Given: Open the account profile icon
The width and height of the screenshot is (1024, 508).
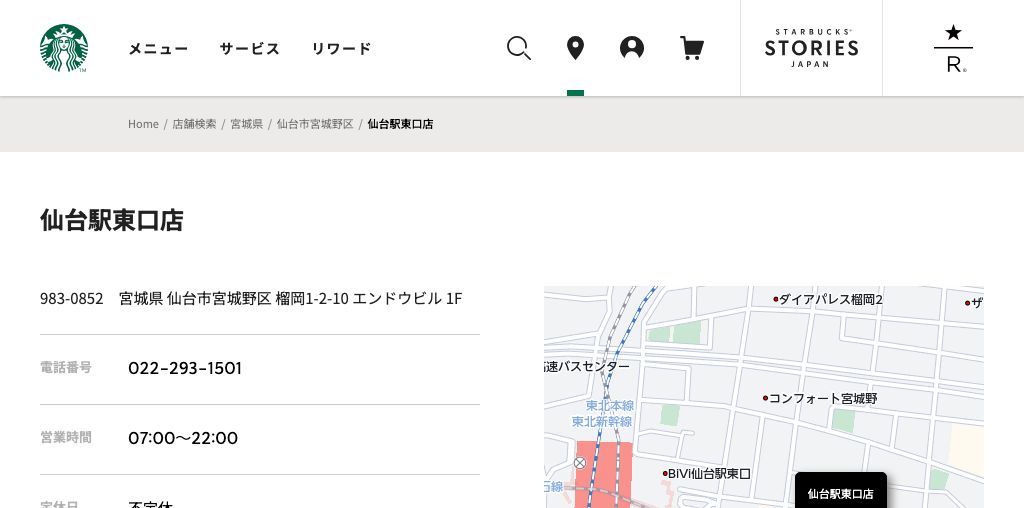Looking at the screenshot, I should (632, 48).
